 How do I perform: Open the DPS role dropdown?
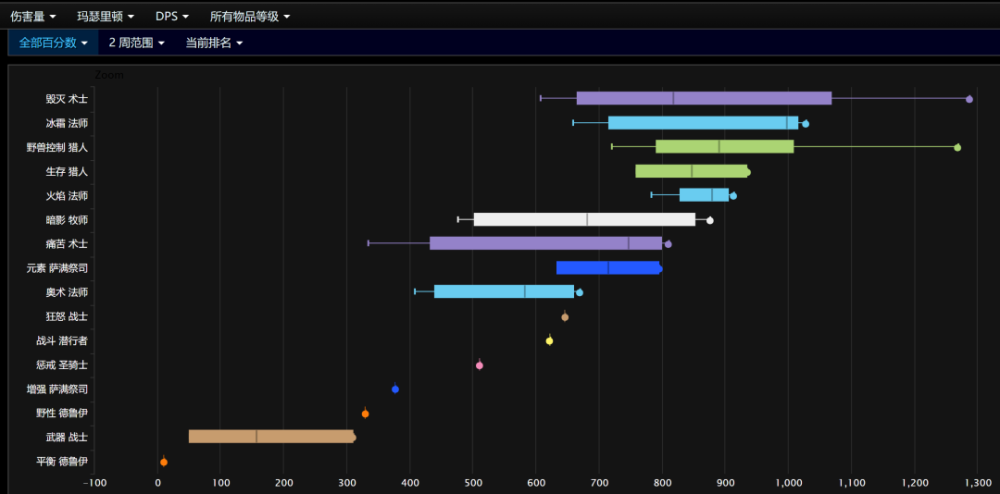click(171, 16)
